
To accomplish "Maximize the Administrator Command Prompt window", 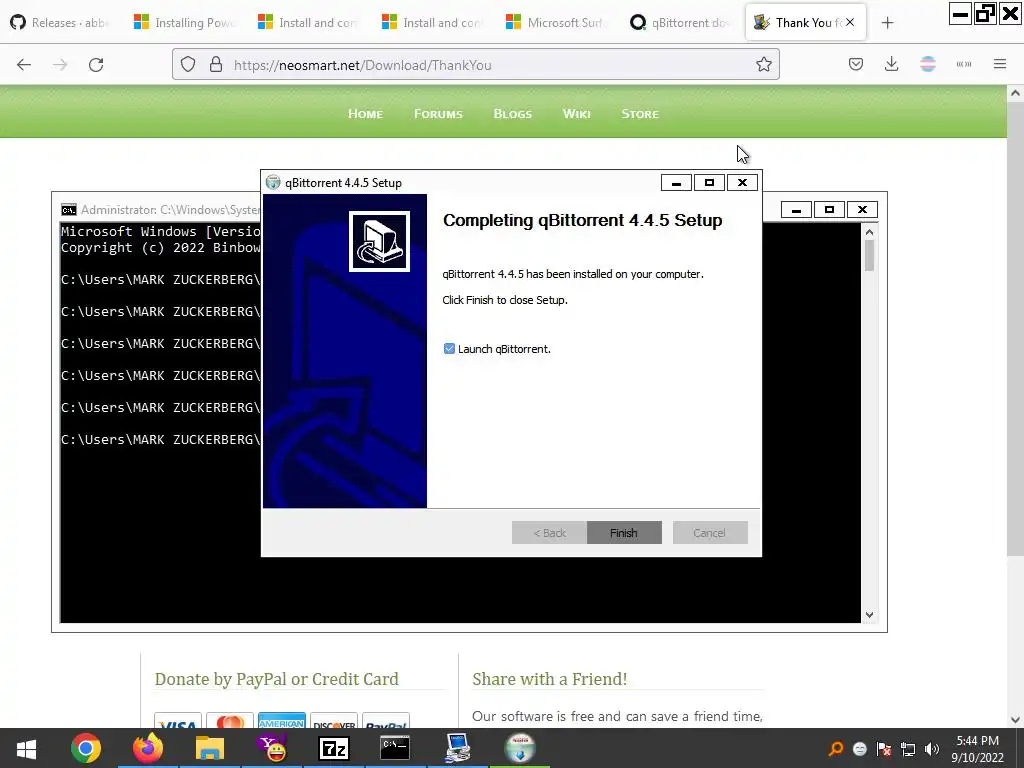I will [x=829, y=210].
